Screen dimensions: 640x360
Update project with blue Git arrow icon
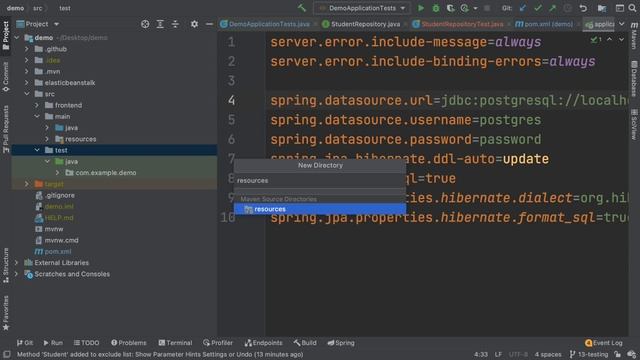click(523, 8)
